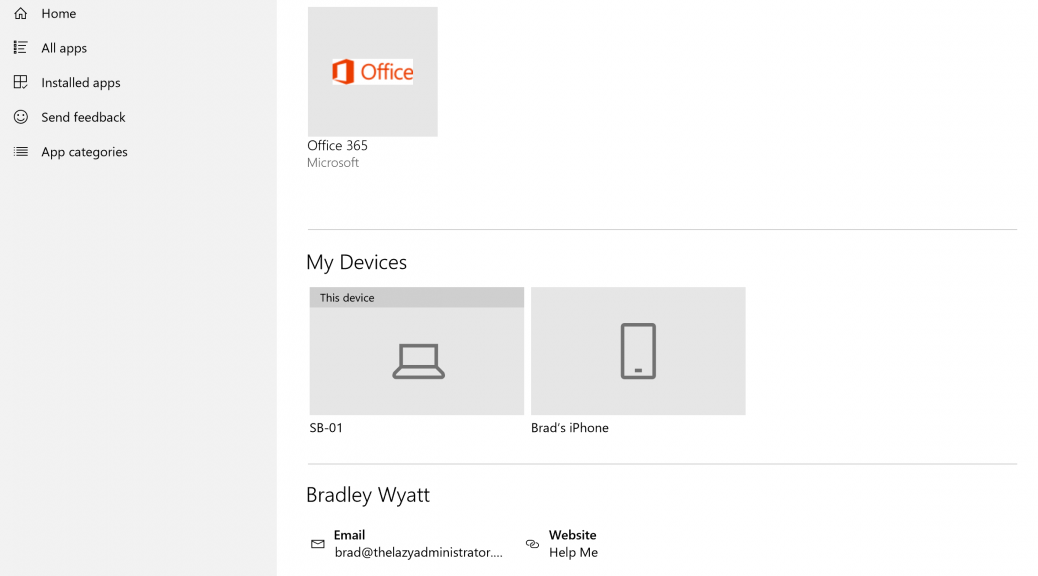The height and width of the screenshot is (576, 1038).
Task: Open the Office 365 app tile
Action: (x=373, y=72)
